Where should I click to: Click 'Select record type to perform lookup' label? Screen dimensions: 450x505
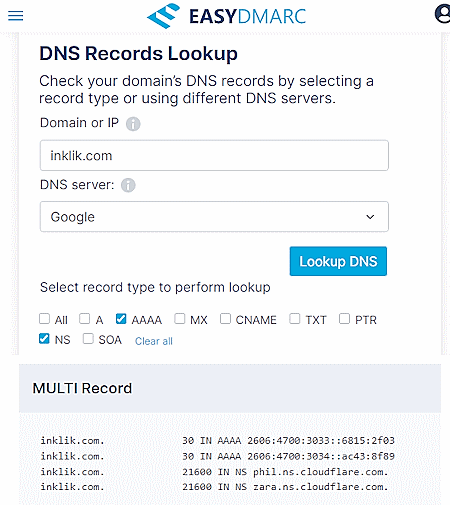155,287
